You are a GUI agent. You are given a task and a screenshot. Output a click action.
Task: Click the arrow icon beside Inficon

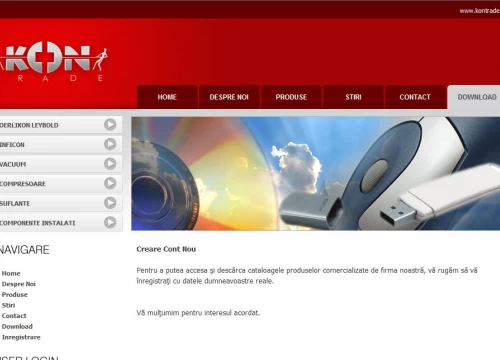(110, 144)
